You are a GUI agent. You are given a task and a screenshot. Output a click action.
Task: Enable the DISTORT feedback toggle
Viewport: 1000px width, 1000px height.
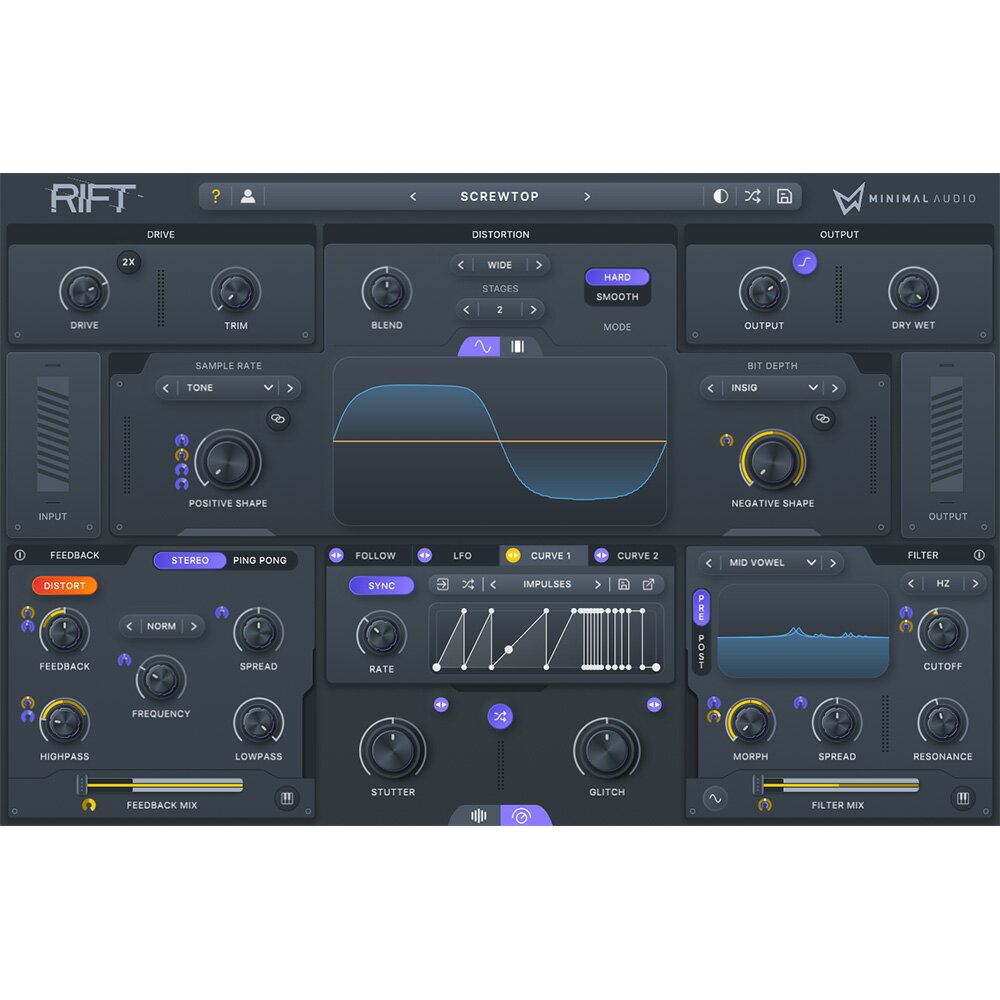click(64, 585)
